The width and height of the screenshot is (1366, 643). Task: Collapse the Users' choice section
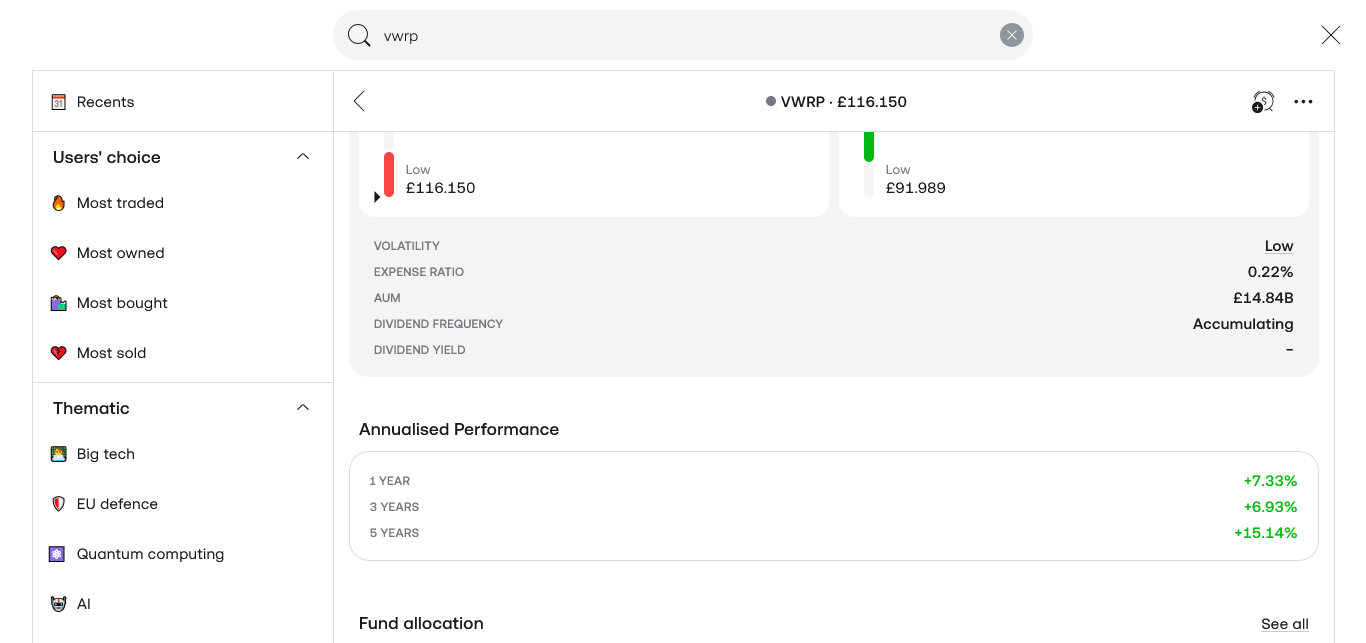coord(303,157)
